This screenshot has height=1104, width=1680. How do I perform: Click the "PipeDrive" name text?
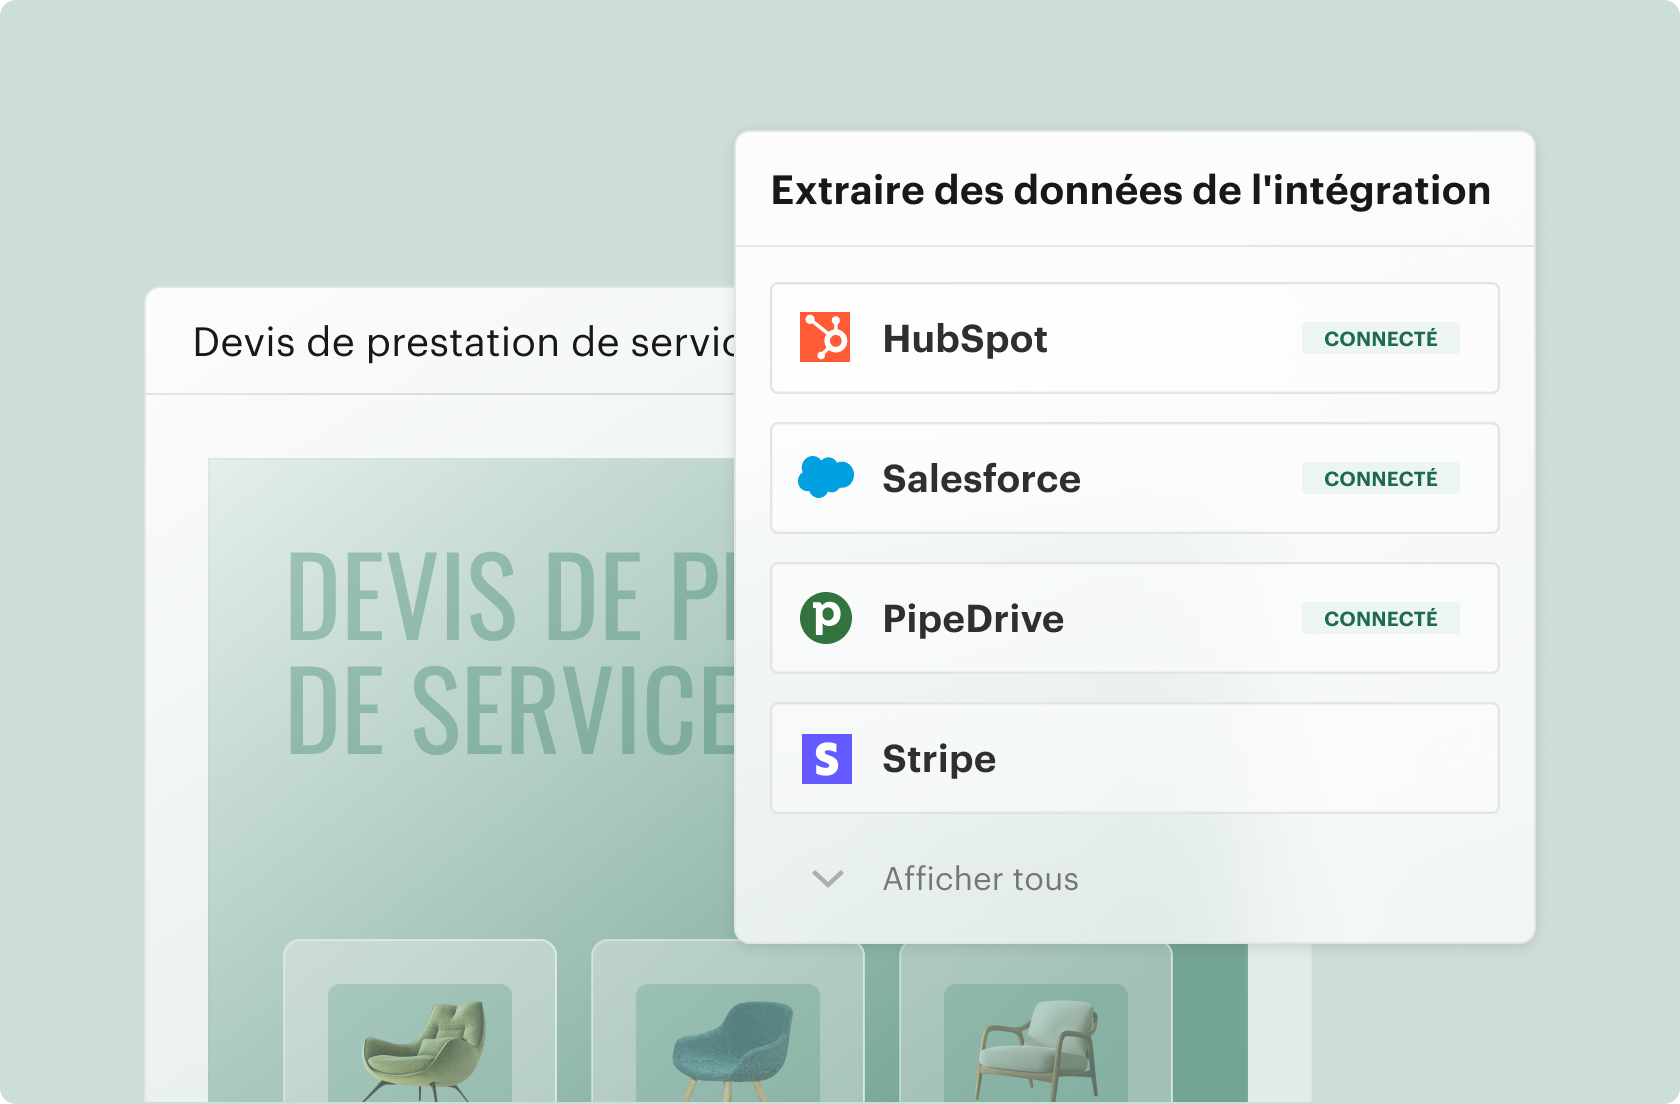click(x=973, y=619)
